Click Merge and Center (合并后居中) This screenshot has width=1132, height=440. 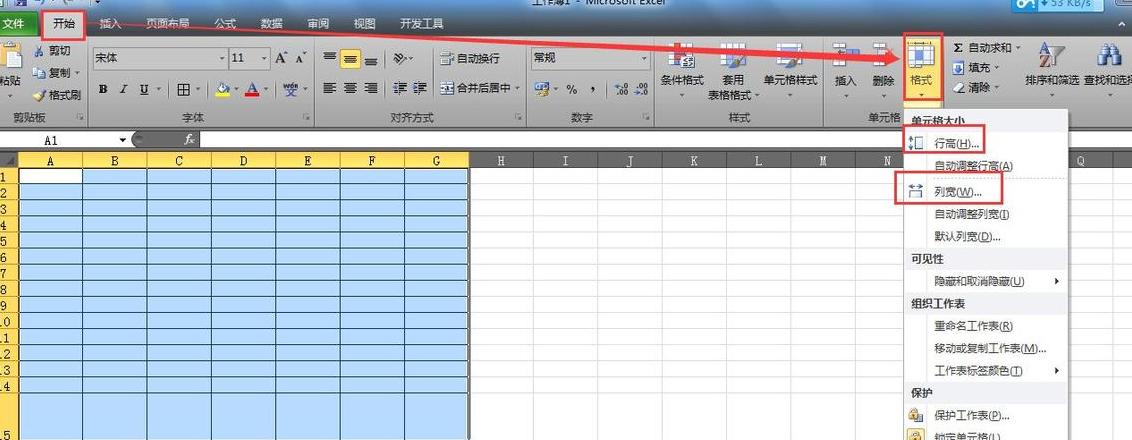(475, 88)
